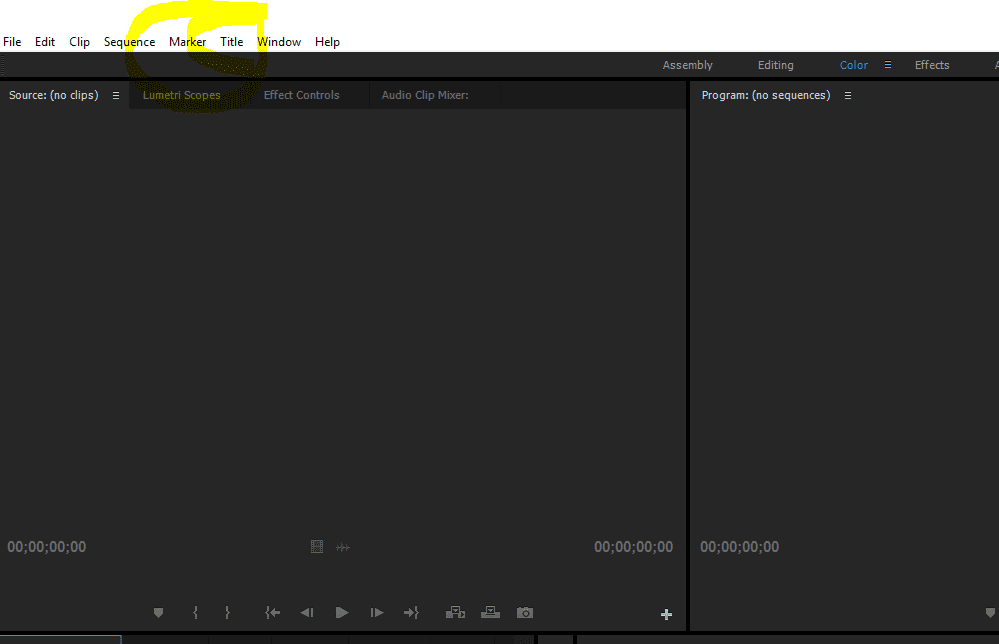
Task: Click Drag Video Only filmstrip icon
Action: [x=317, y=547]
